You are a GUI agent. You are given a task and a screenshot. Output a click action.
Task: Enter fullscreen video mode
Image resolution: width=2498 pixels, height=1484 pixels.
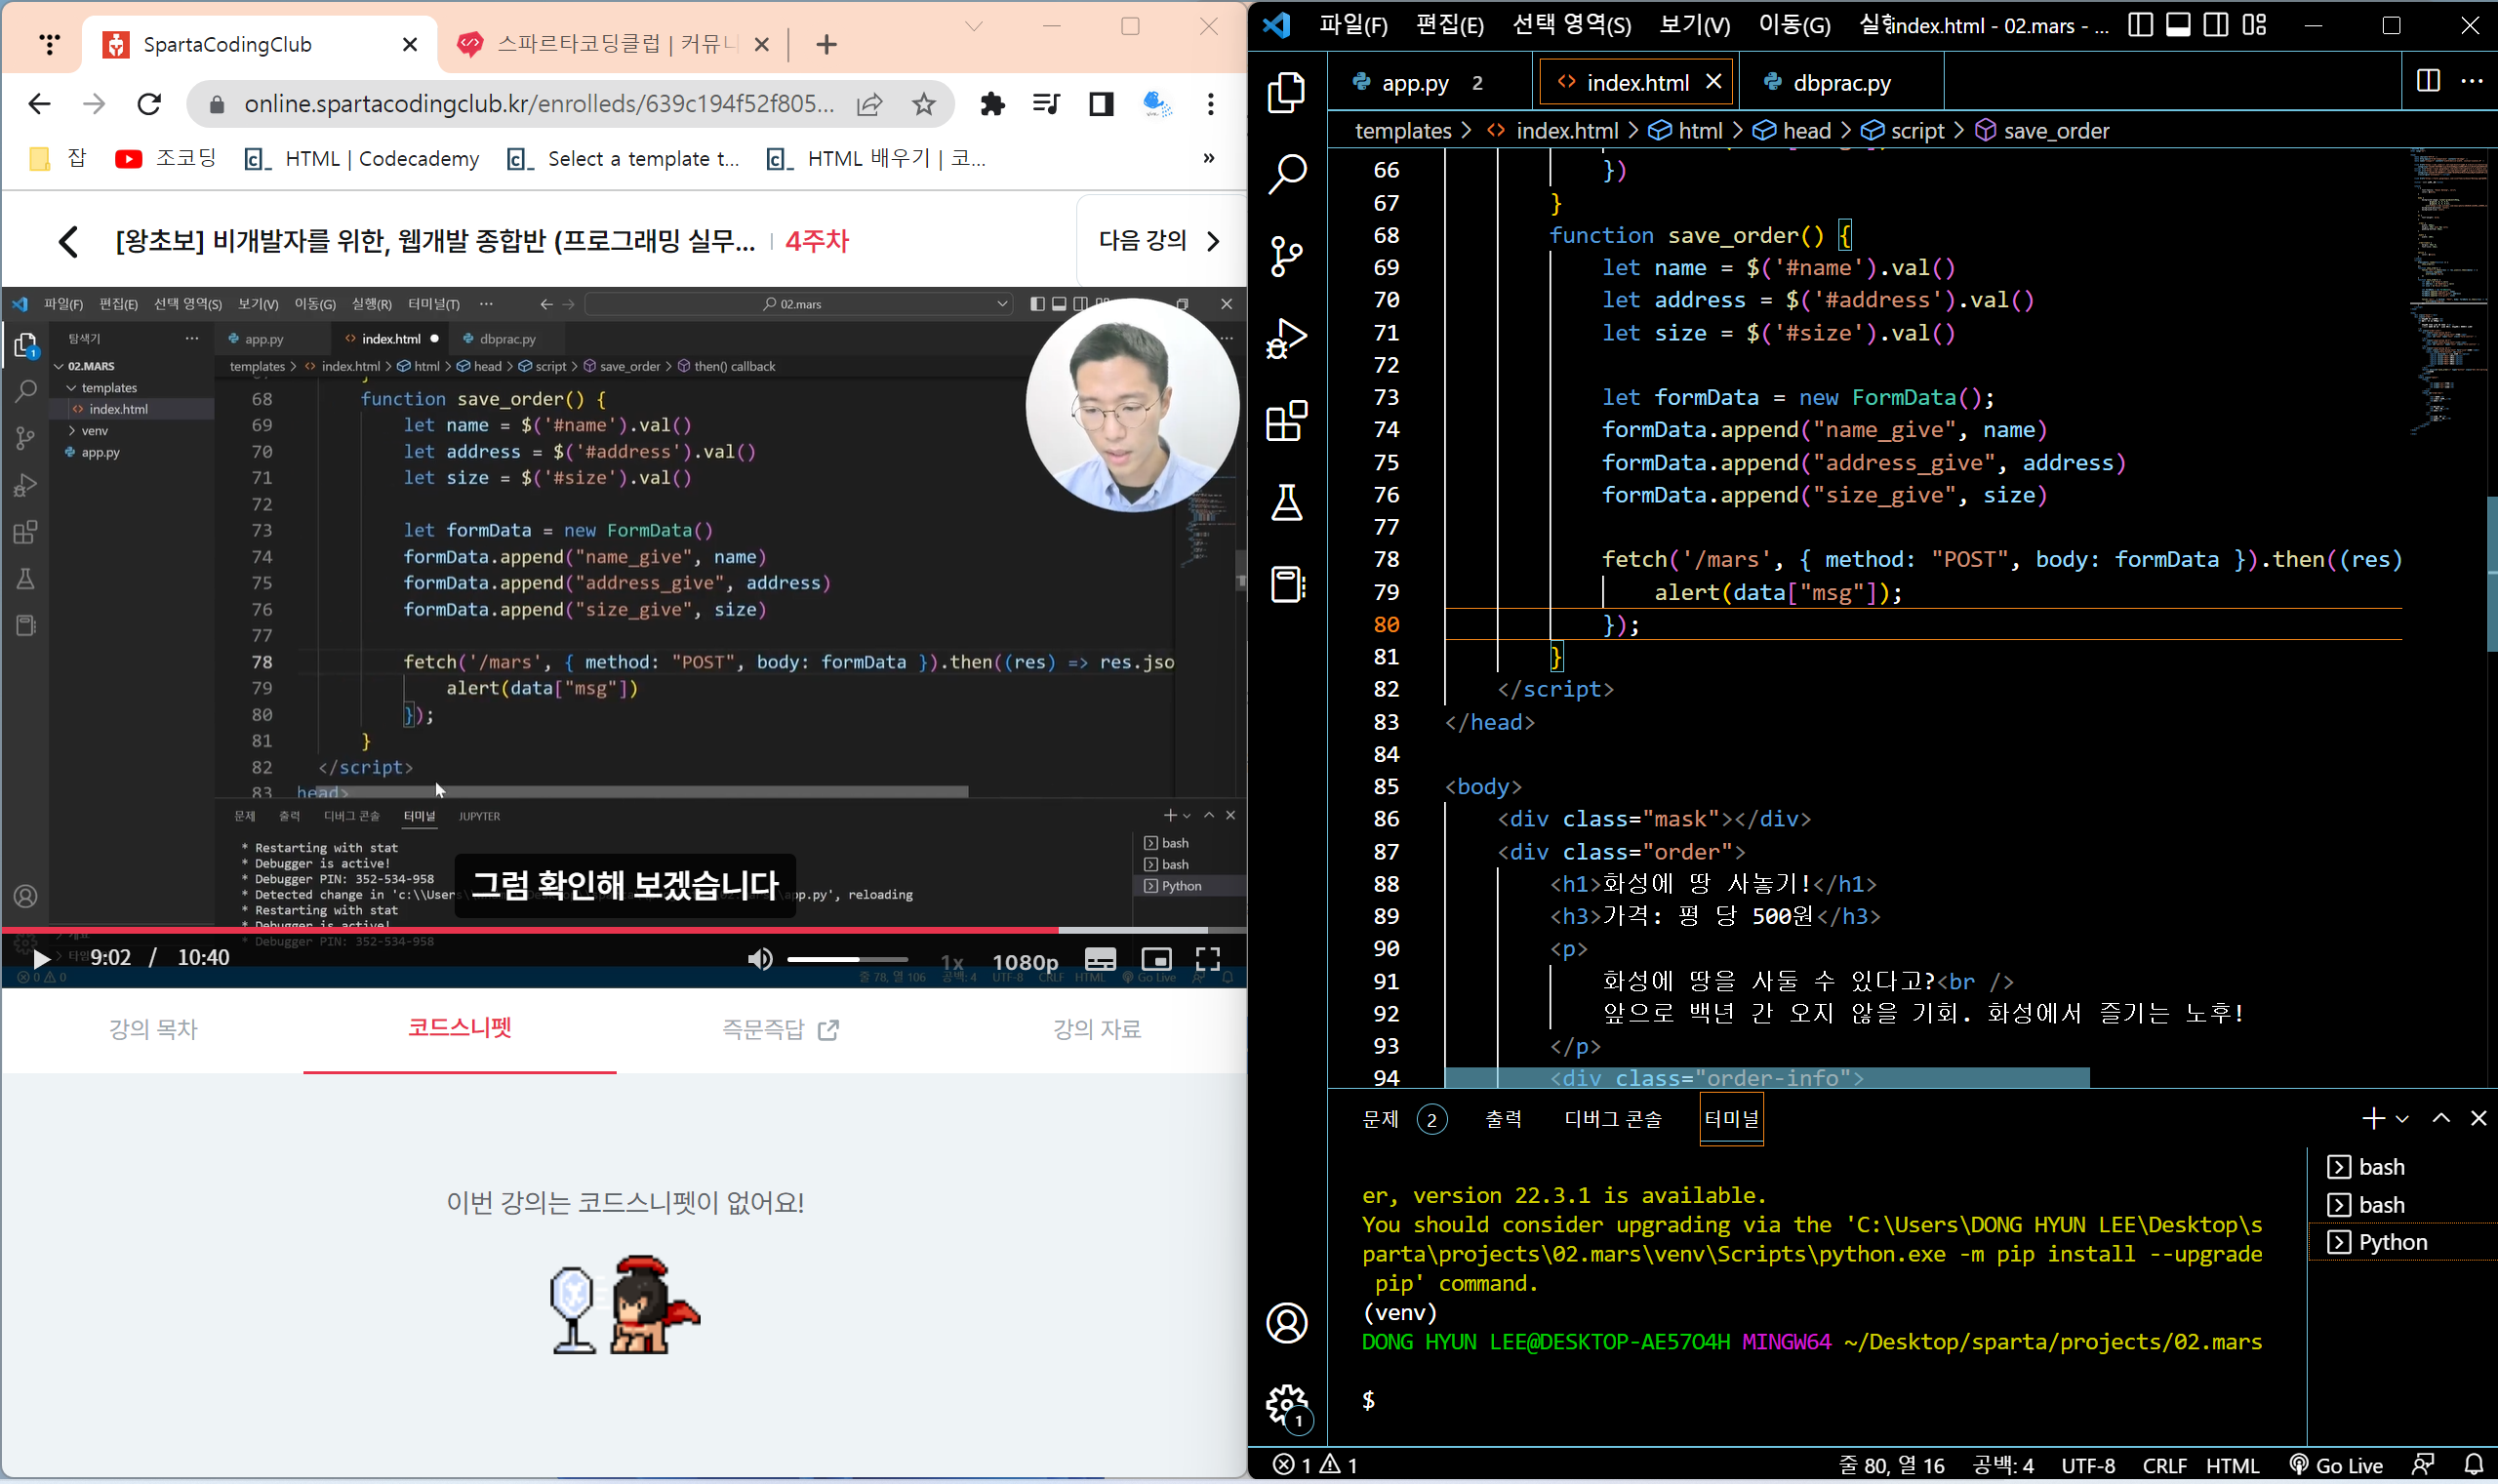[x=1208, y=959]
